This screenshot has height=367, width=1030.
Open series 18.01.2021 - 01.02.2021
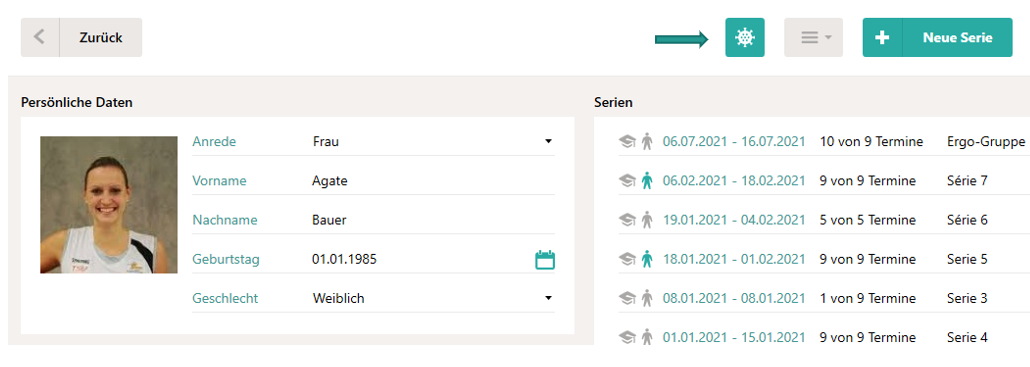[x=734, y=259]
